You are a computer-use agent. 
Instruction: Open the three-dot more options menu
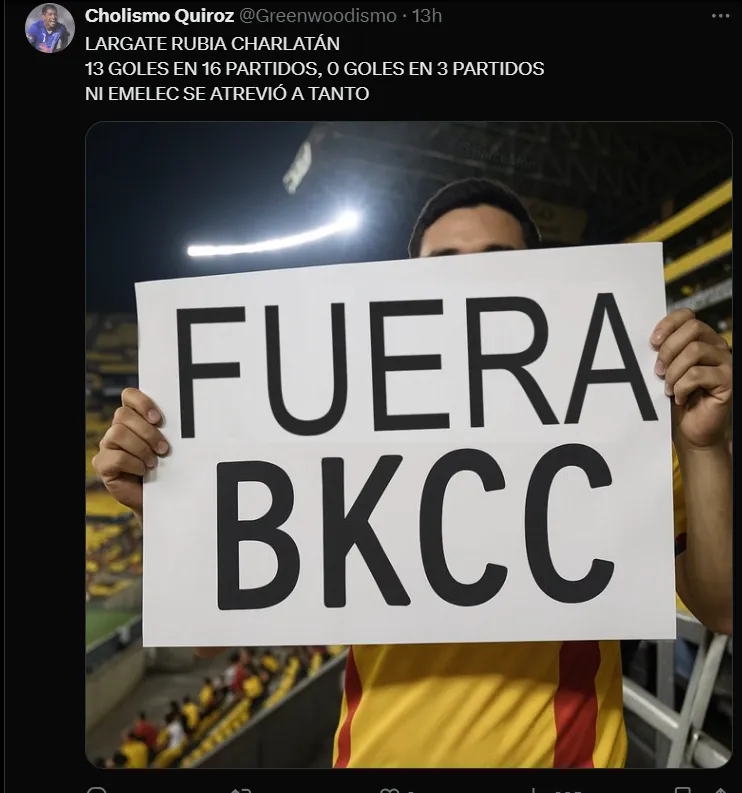720,16
